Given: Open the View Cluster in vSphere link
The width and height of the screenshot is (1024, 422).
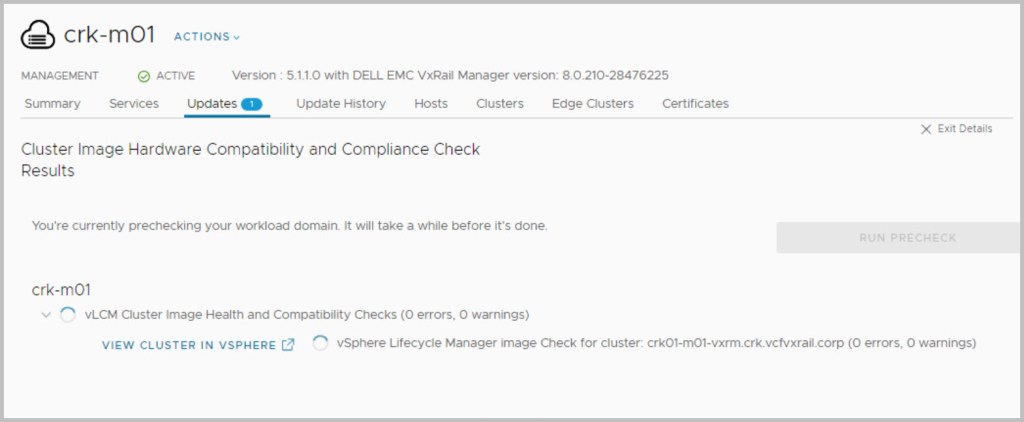Looking at the screenshot, I should [189, 345].
